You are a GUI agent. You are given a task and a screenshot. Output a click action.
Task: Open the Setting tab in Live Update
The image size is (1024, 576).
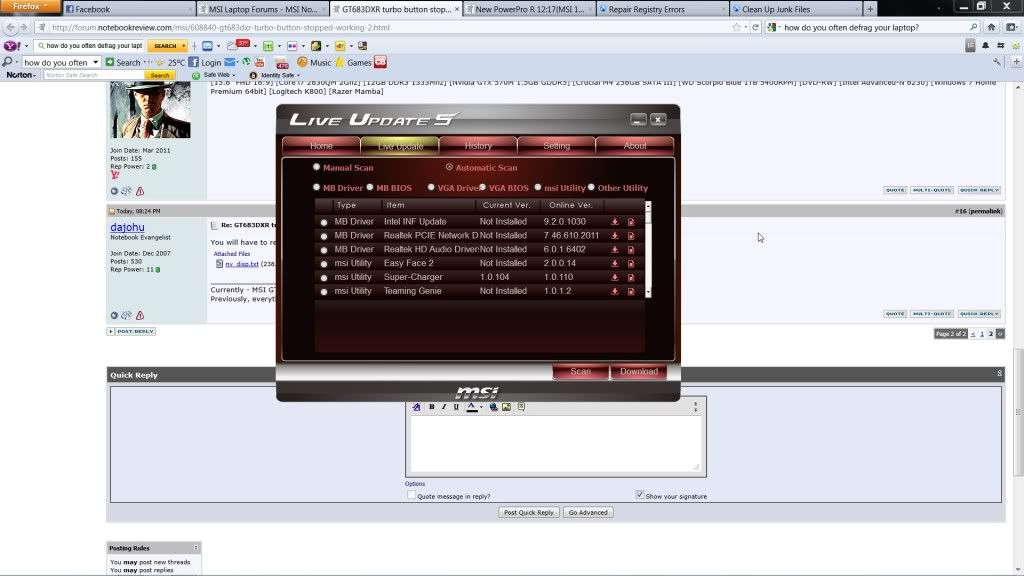(x=556, y=146)
